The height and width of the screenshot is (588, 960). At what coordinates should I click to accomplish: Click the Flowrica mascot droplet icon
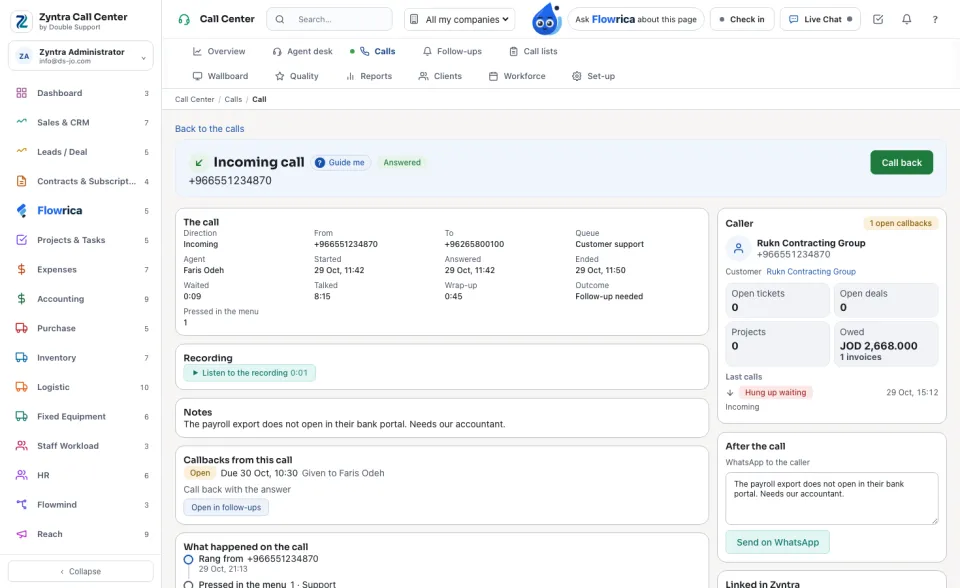546,19
